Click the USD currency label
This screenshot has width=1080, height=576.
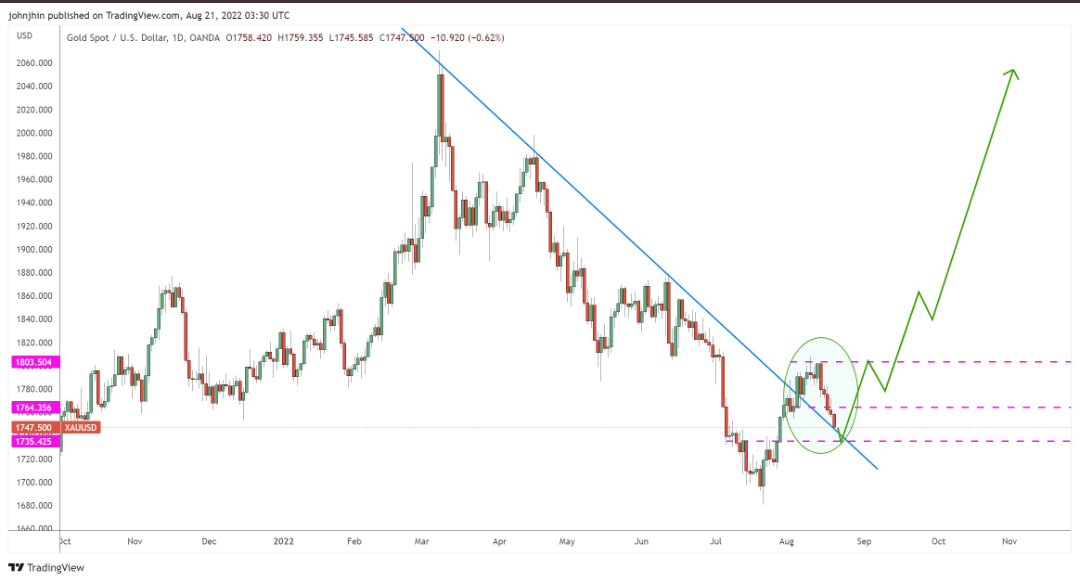tap(25, 37)
